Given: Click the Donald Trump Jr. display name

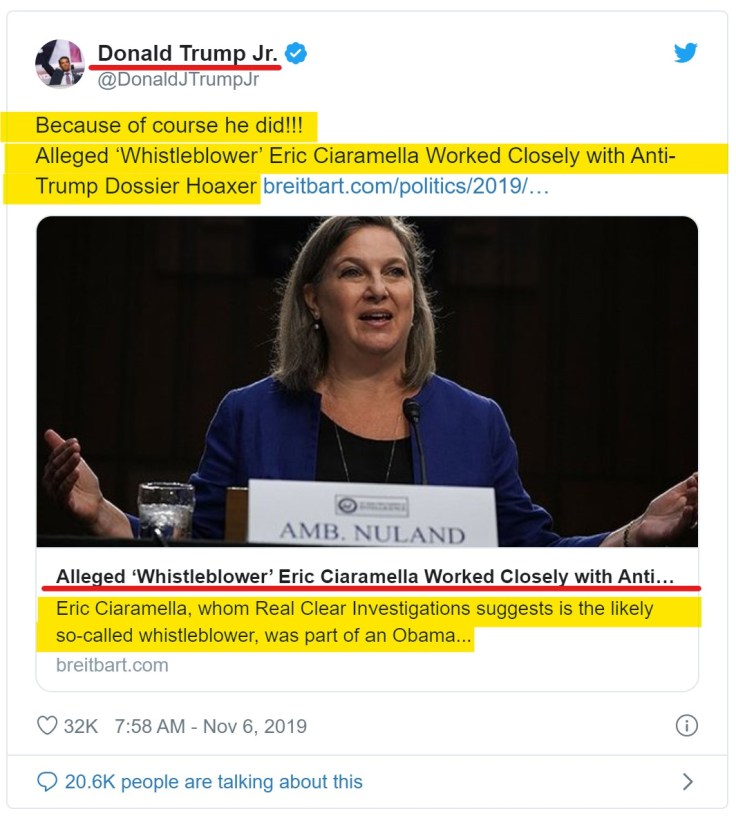Looking at the screenshot, I should (x=187, y=52).
